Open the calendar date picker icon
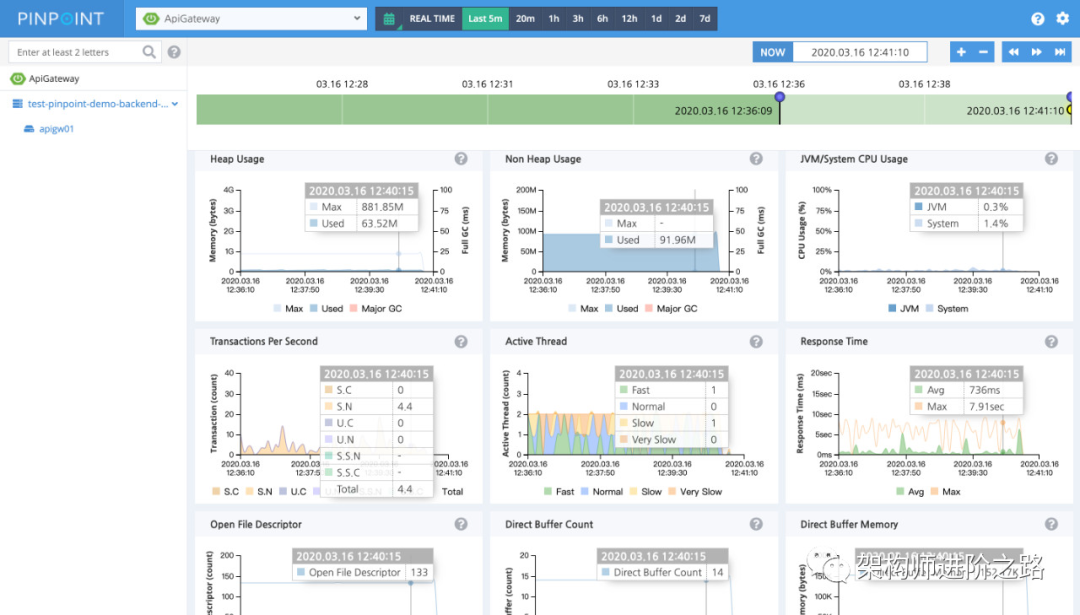This screenshot has width=1080, height=615. coord(389,19)
